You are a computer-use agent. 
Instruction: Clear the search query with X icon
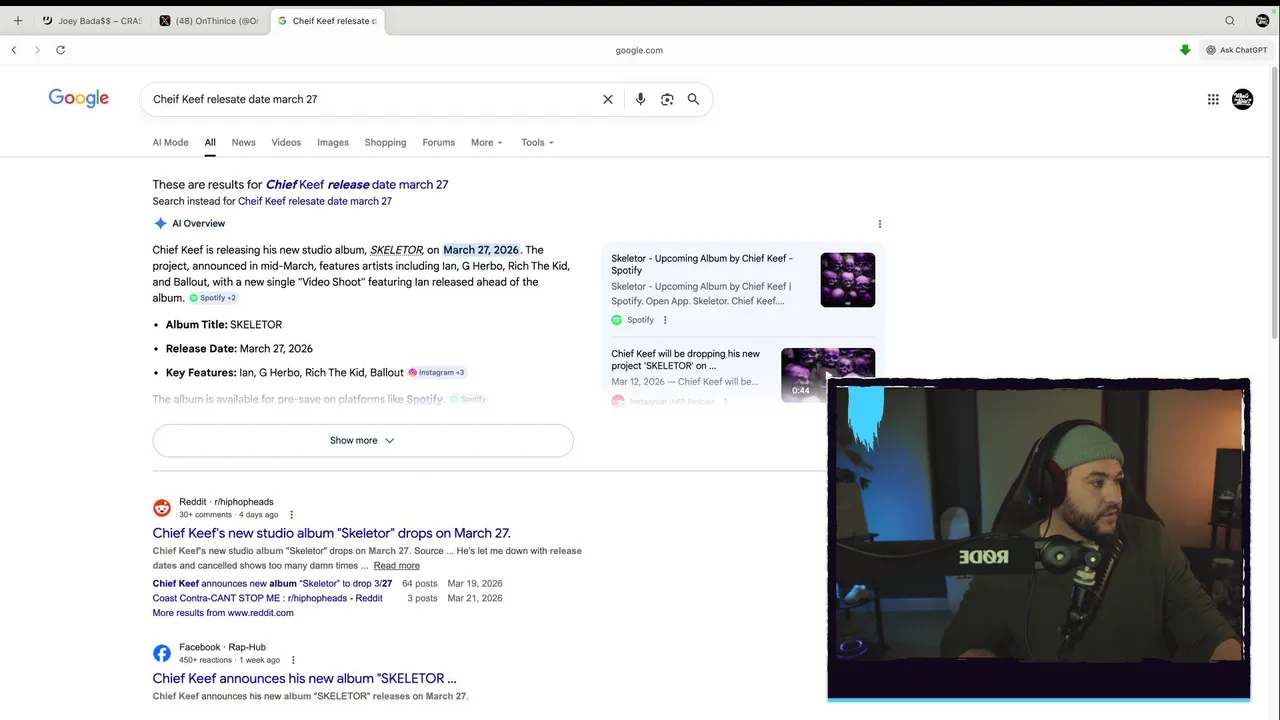point(607,99)
